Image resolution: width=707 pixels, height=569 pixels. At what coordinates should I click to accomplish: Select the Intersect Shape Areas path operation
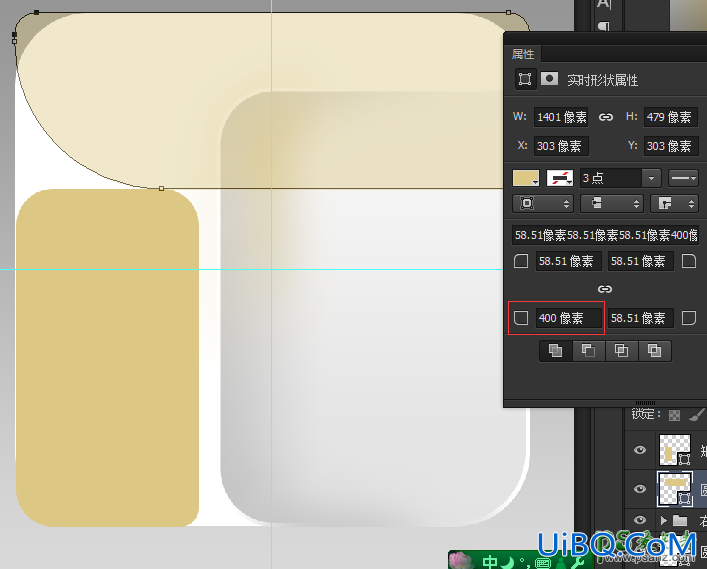point(621,351)
